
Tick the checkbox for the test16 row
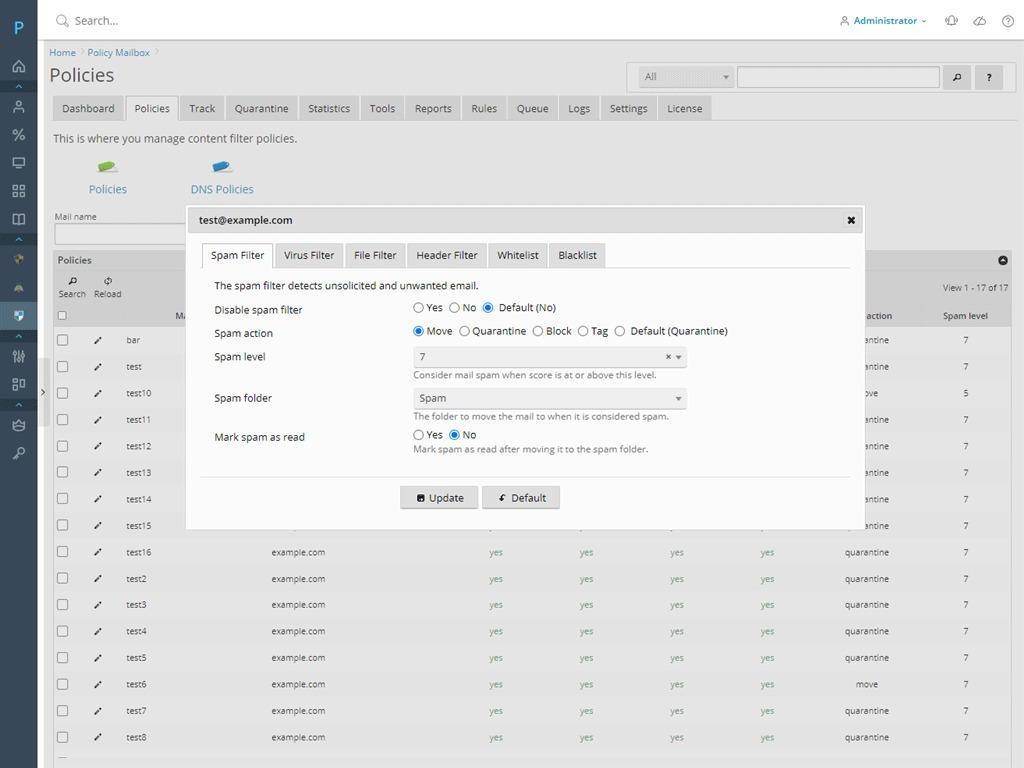pos(62,552)
